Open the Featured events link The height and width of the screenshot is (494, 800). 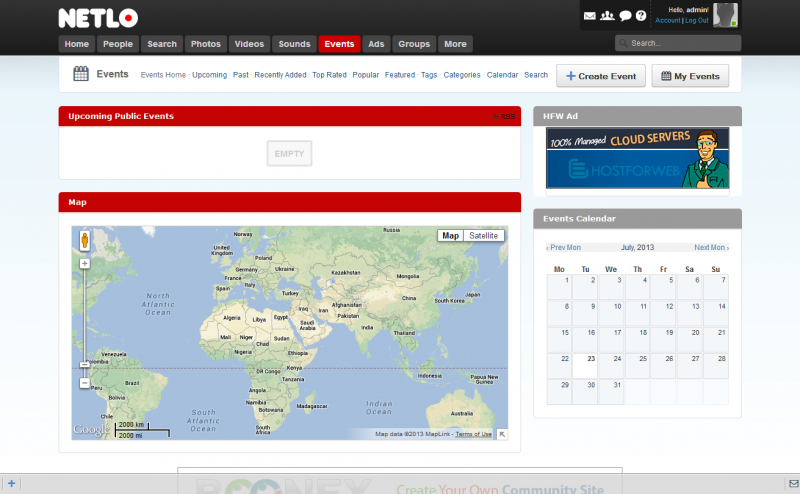tap(399, 75)
